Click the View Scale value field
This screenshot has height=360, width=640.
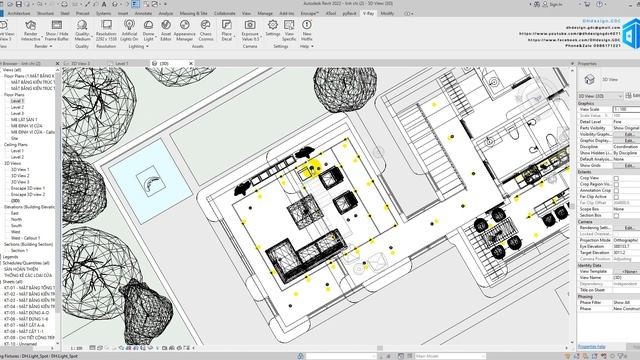pyautogui.click(x=626, y=109)
